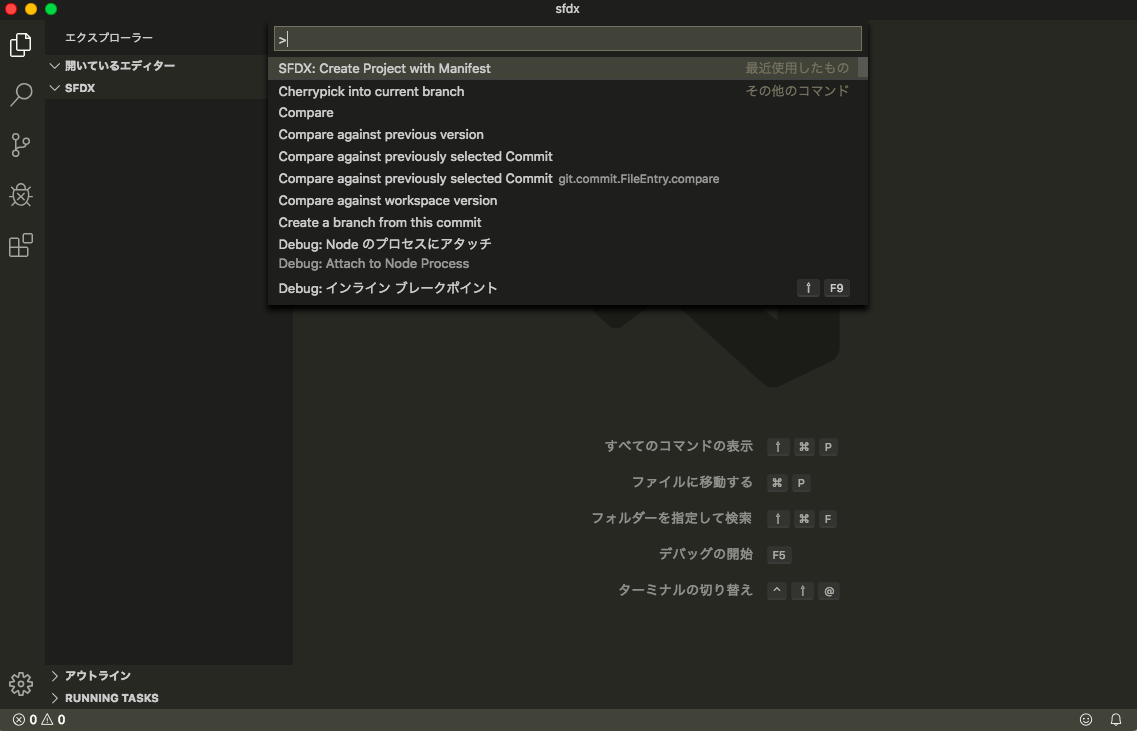
Task: Click the @ key badge
Action: pos(829,591)
